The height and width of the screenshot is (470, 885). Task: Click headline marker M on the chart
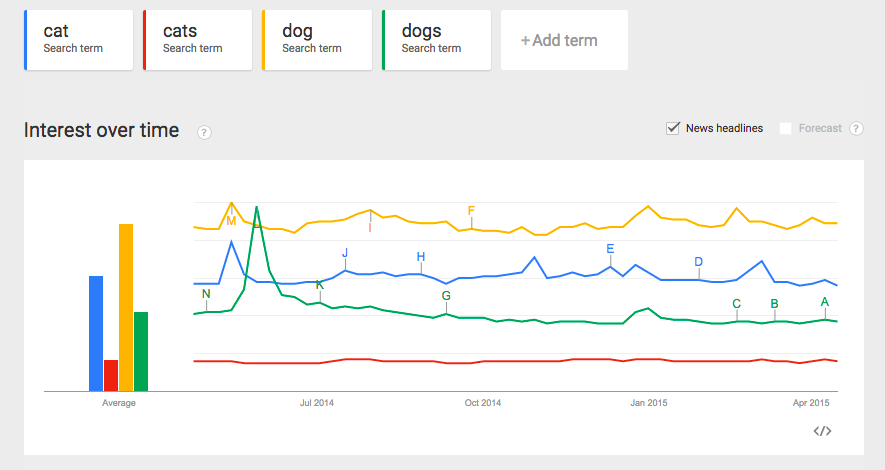coord(231,220)
